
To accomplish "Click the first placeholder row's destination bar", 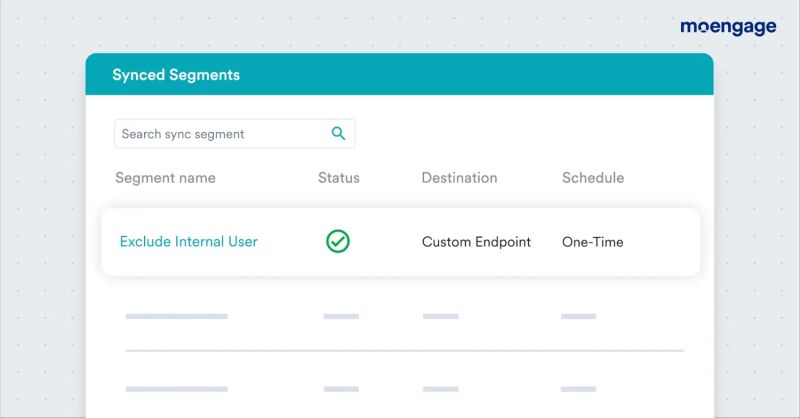I will 440,316.
